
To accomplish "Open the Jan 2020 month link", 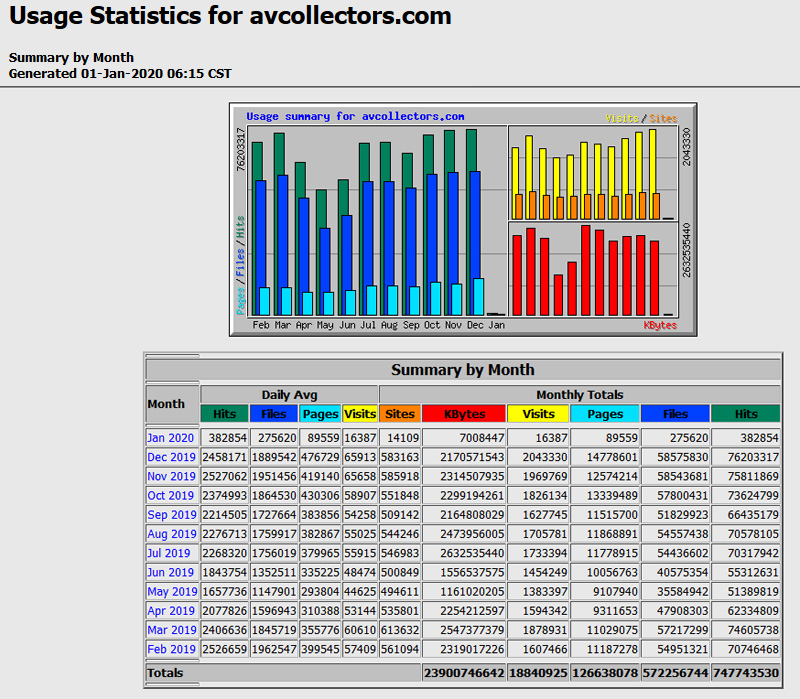I will click(170, 438).
